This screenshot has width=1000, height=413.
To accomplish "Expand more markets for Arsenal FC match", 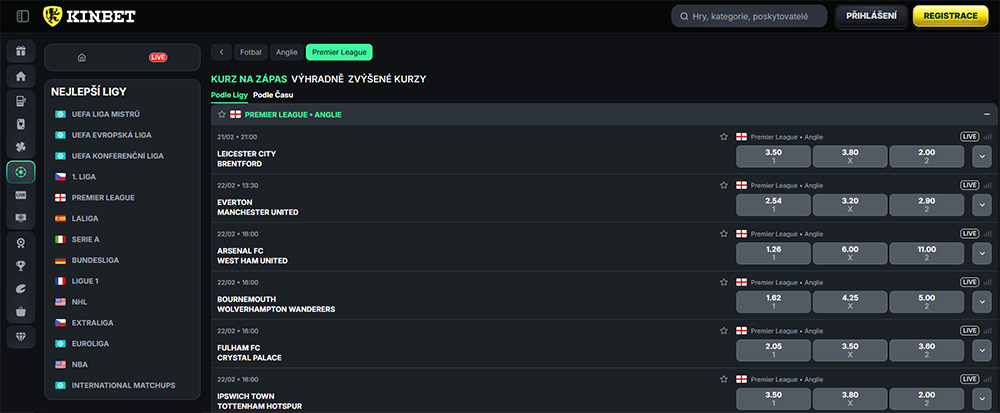I will pyautogui.click(x=982, y=253).
